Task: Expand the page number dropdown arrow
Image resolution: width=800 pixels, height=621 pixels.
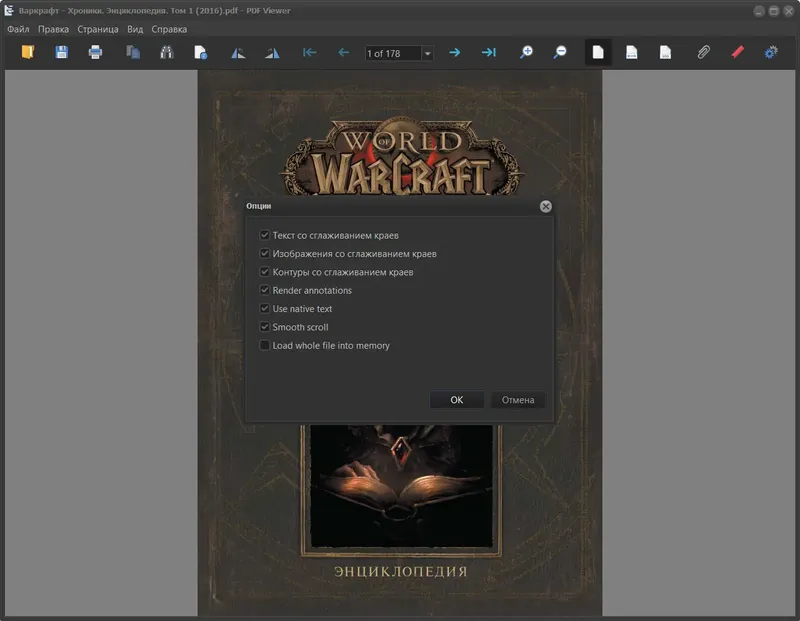Action: coord(427,53)
